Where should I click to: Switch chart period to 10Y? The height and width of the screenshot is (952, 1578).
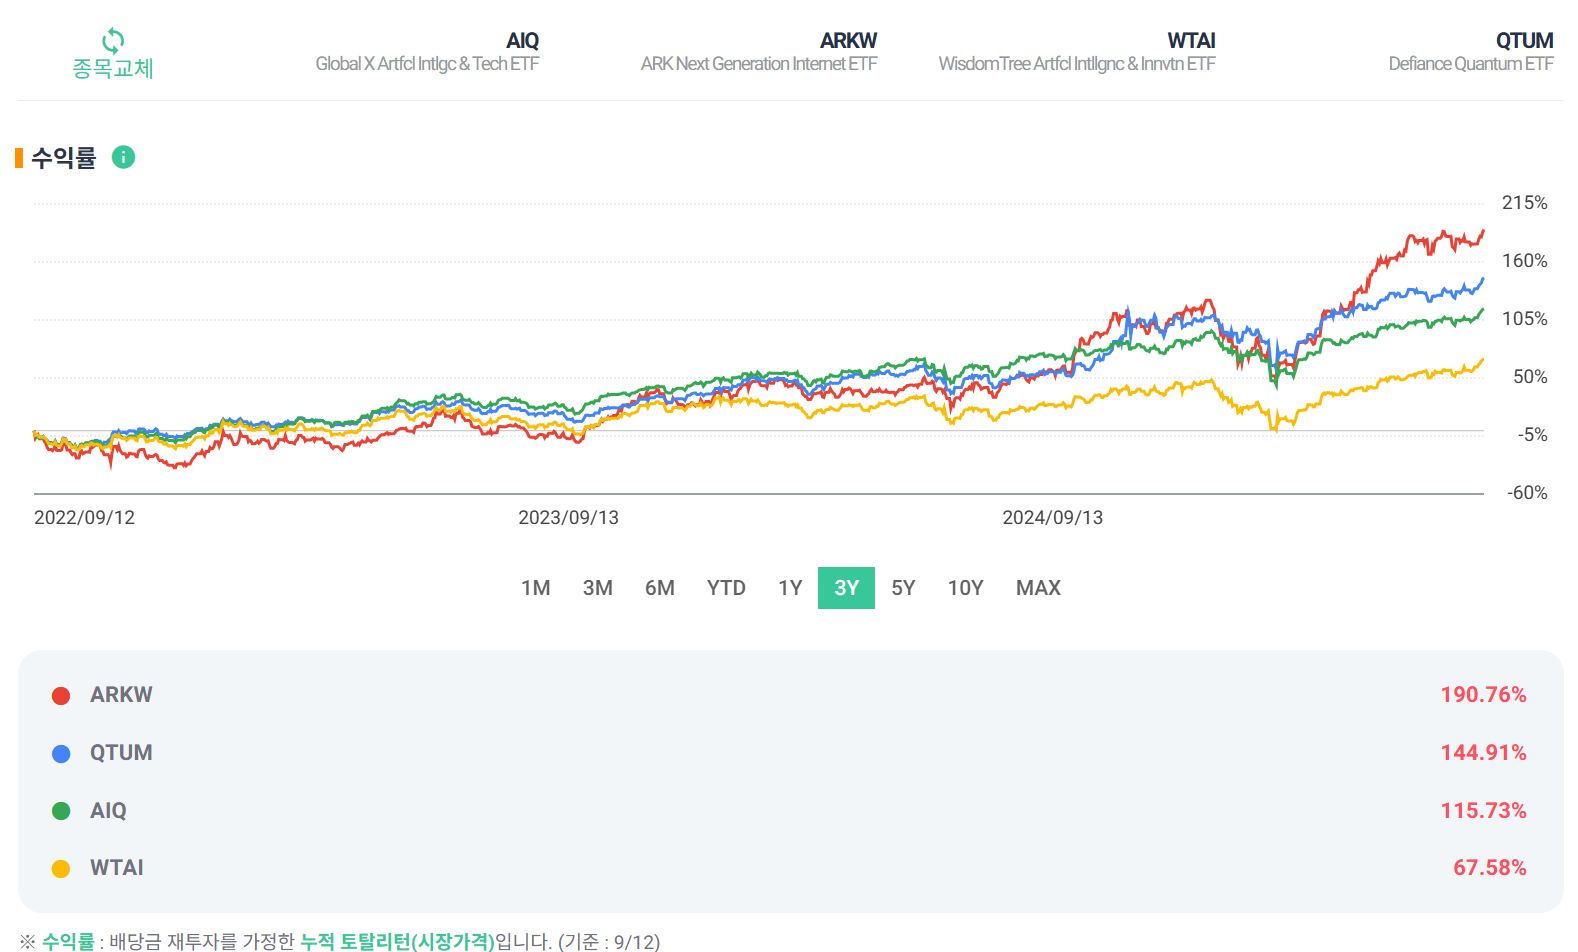(x=966, y=588)
